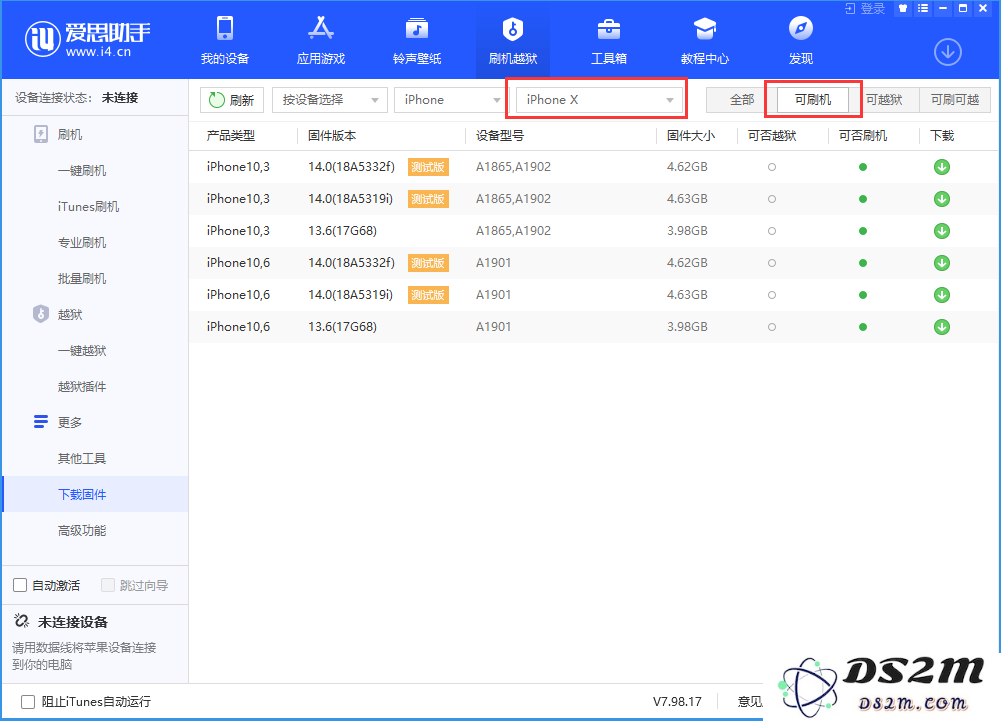The image size is (1001, 721).
Task: Open 专业刷机 in sidebar
Action: [82, 243]
